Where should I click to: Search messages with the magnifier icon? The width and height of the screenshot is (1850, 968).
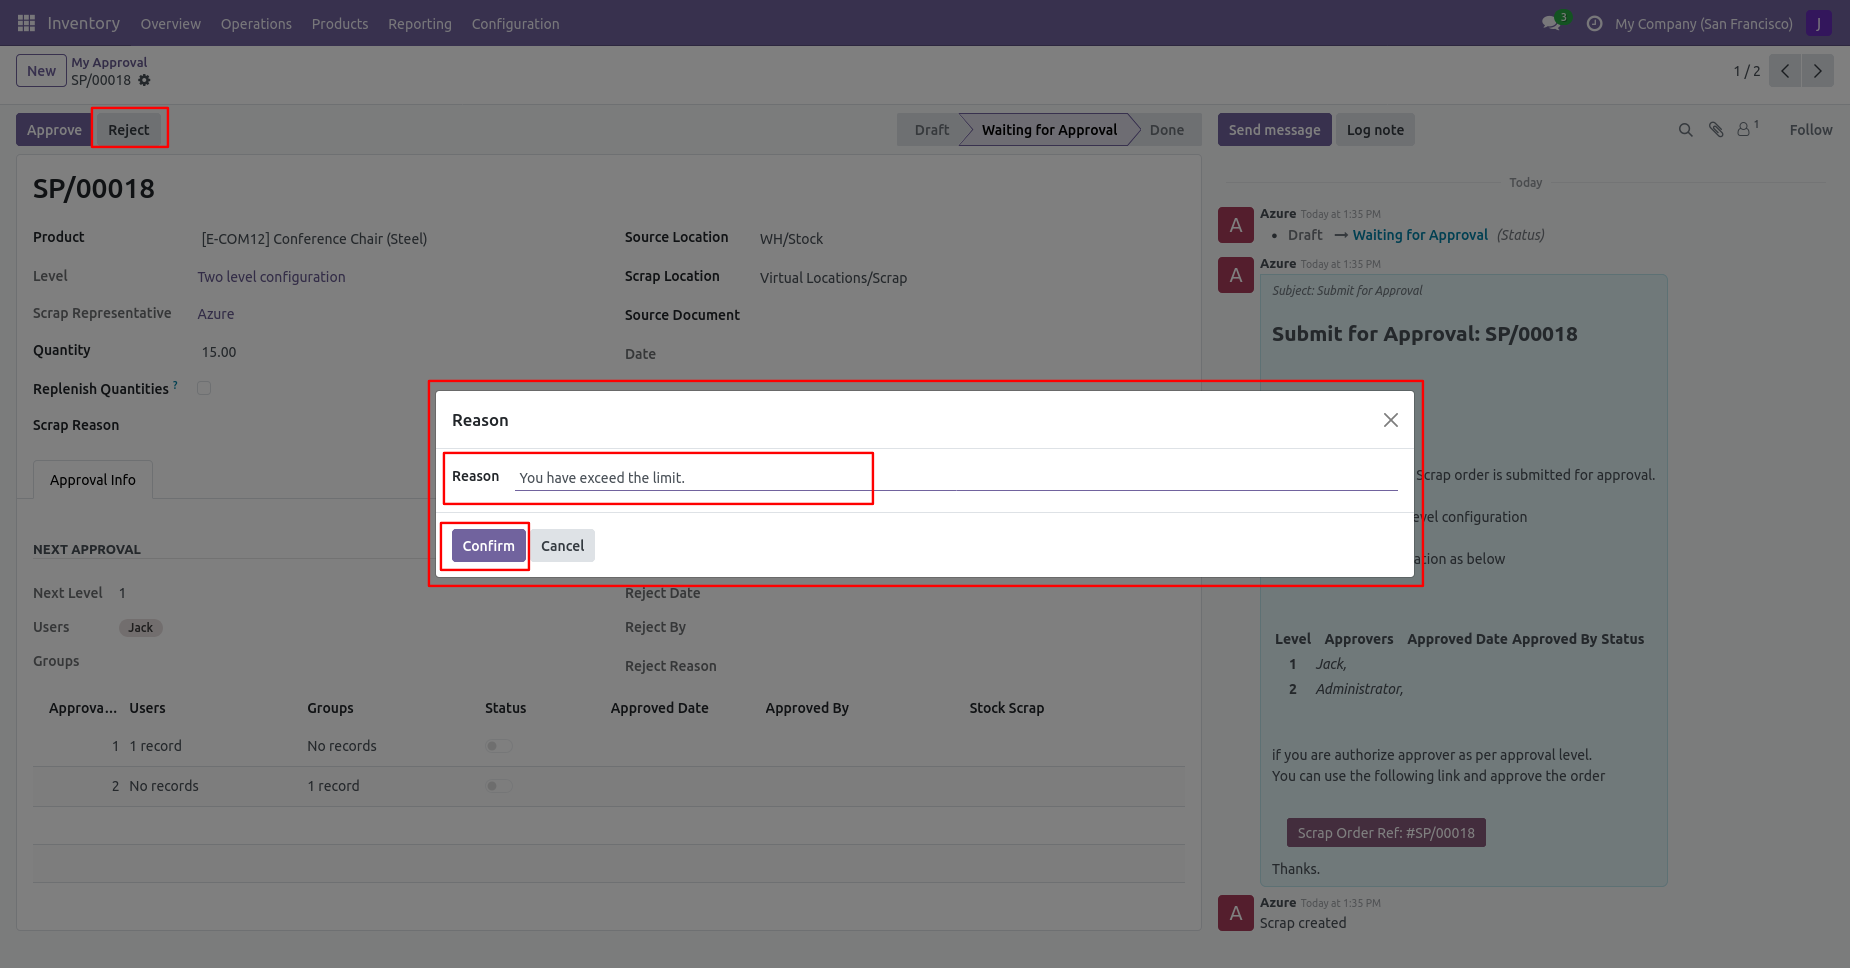click(1685, 130)
